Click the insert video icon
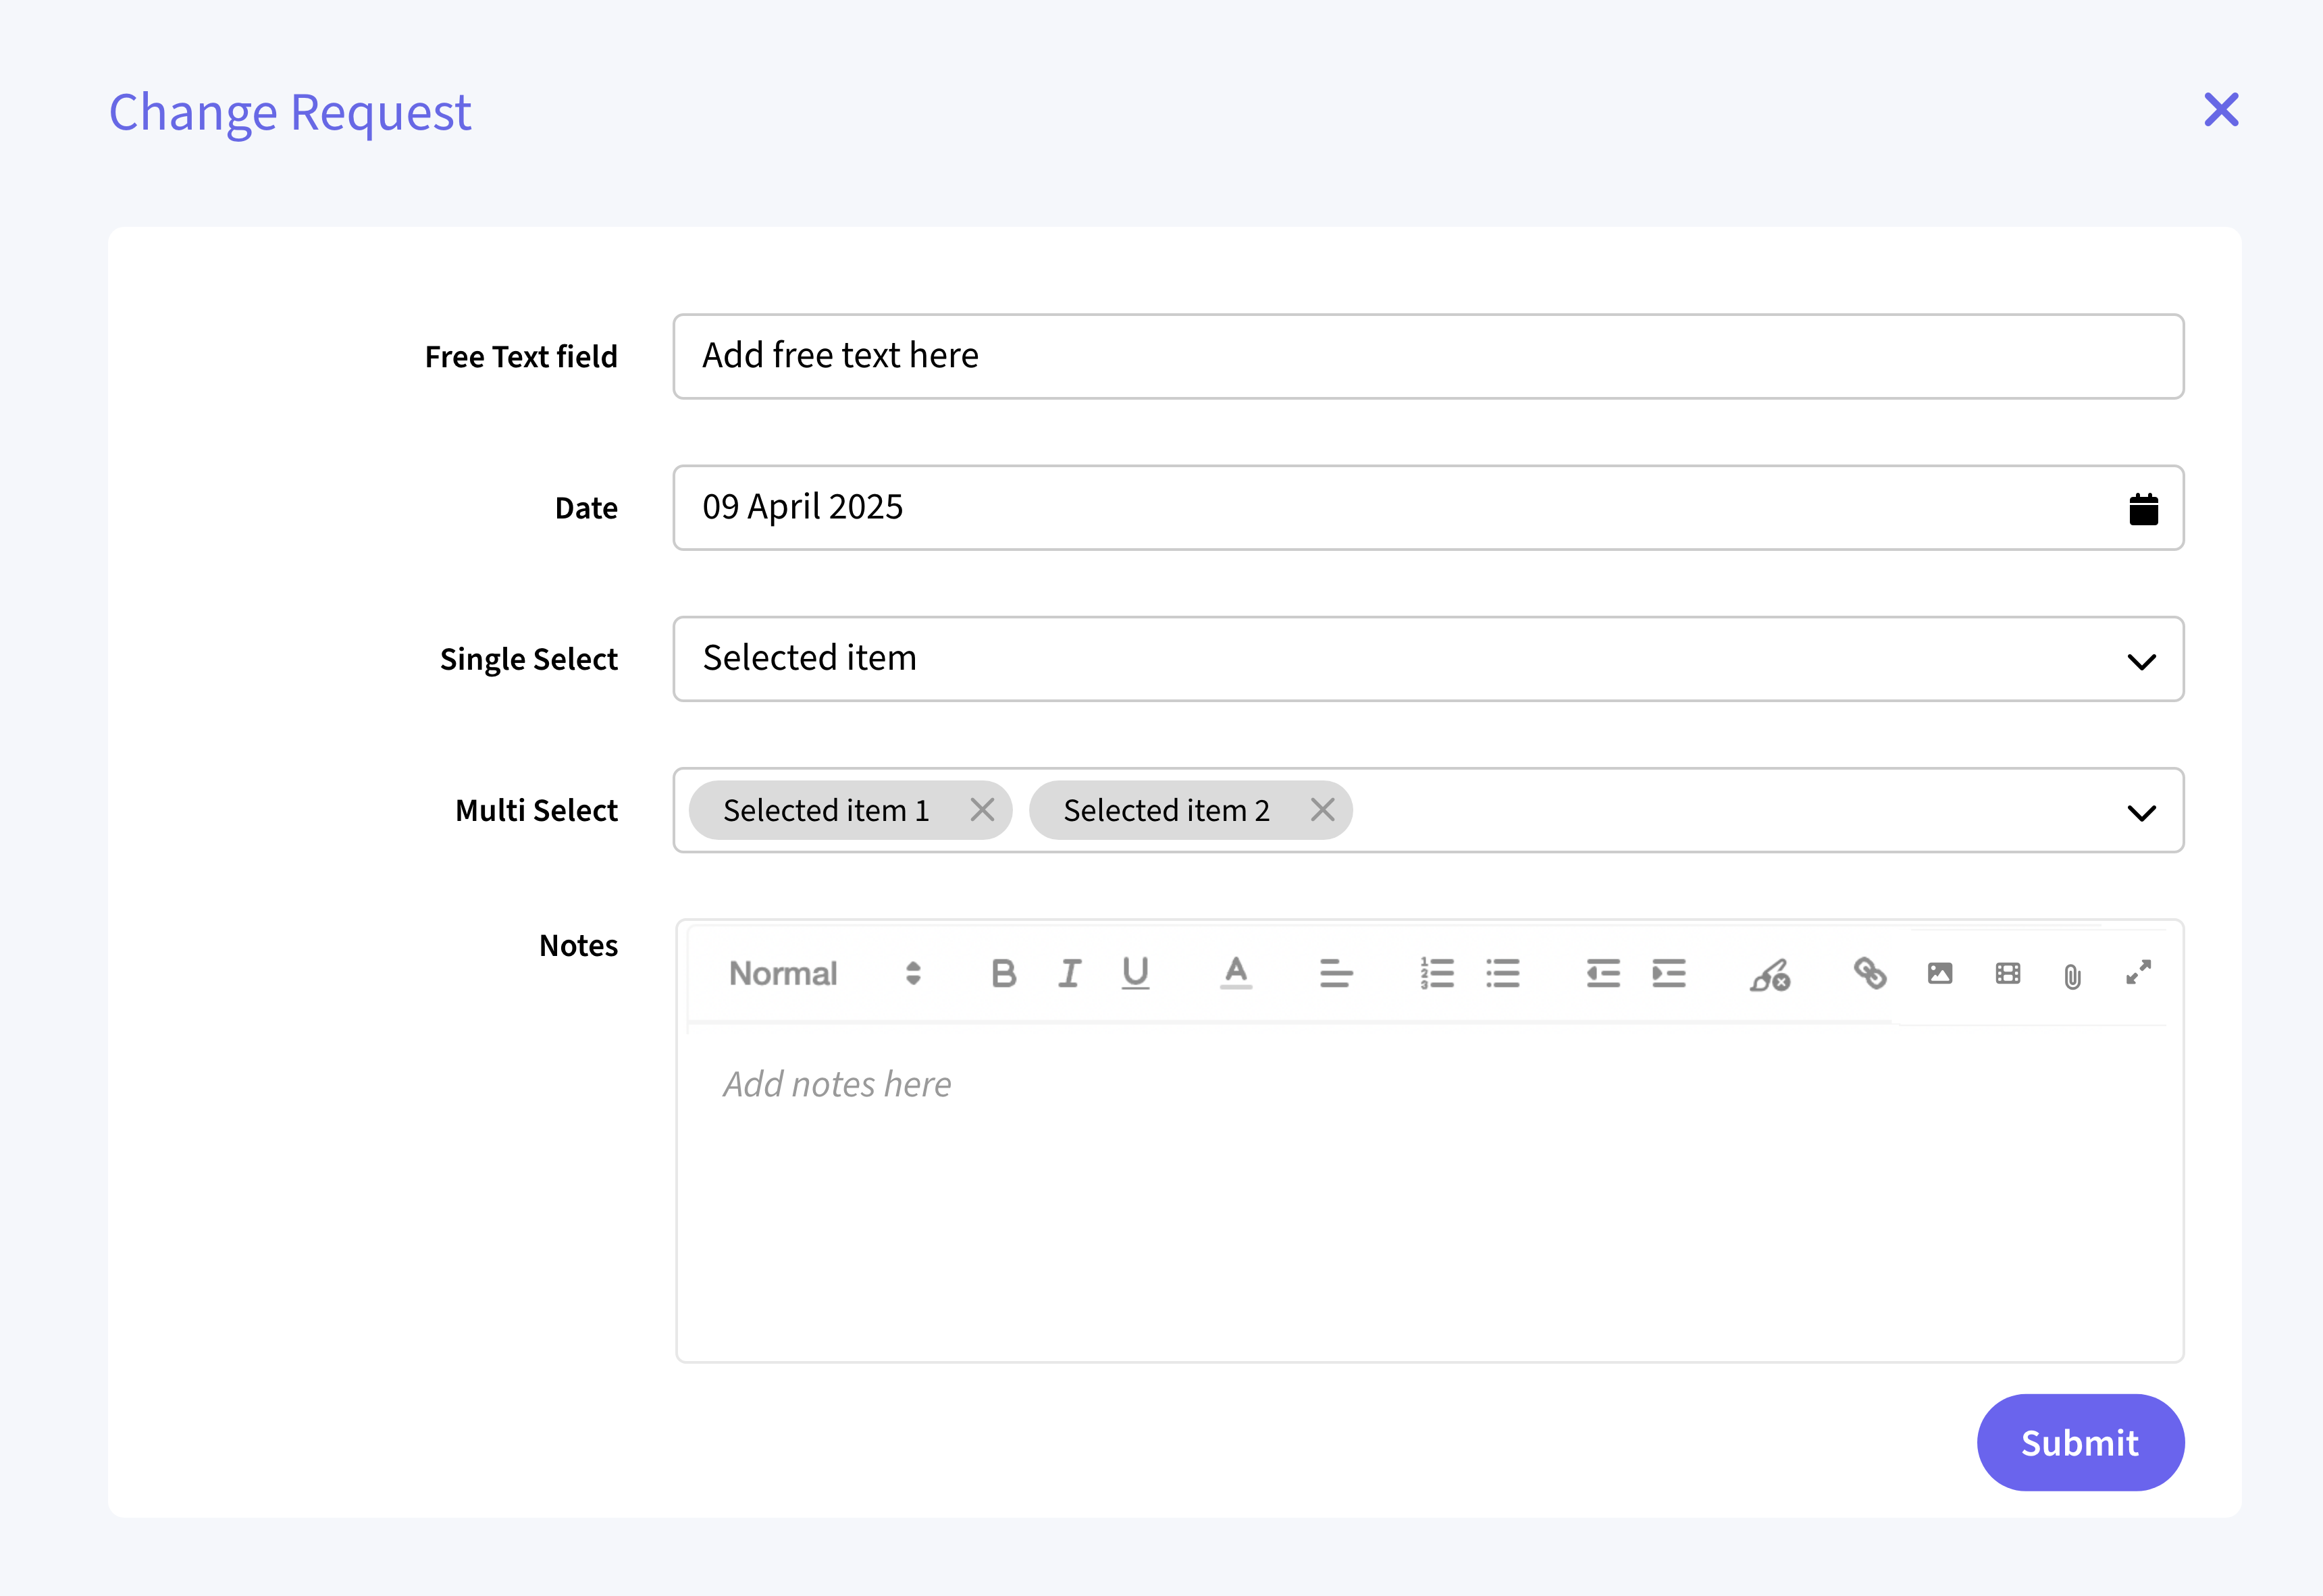2323x1596 pixels. coord(2007,973)
